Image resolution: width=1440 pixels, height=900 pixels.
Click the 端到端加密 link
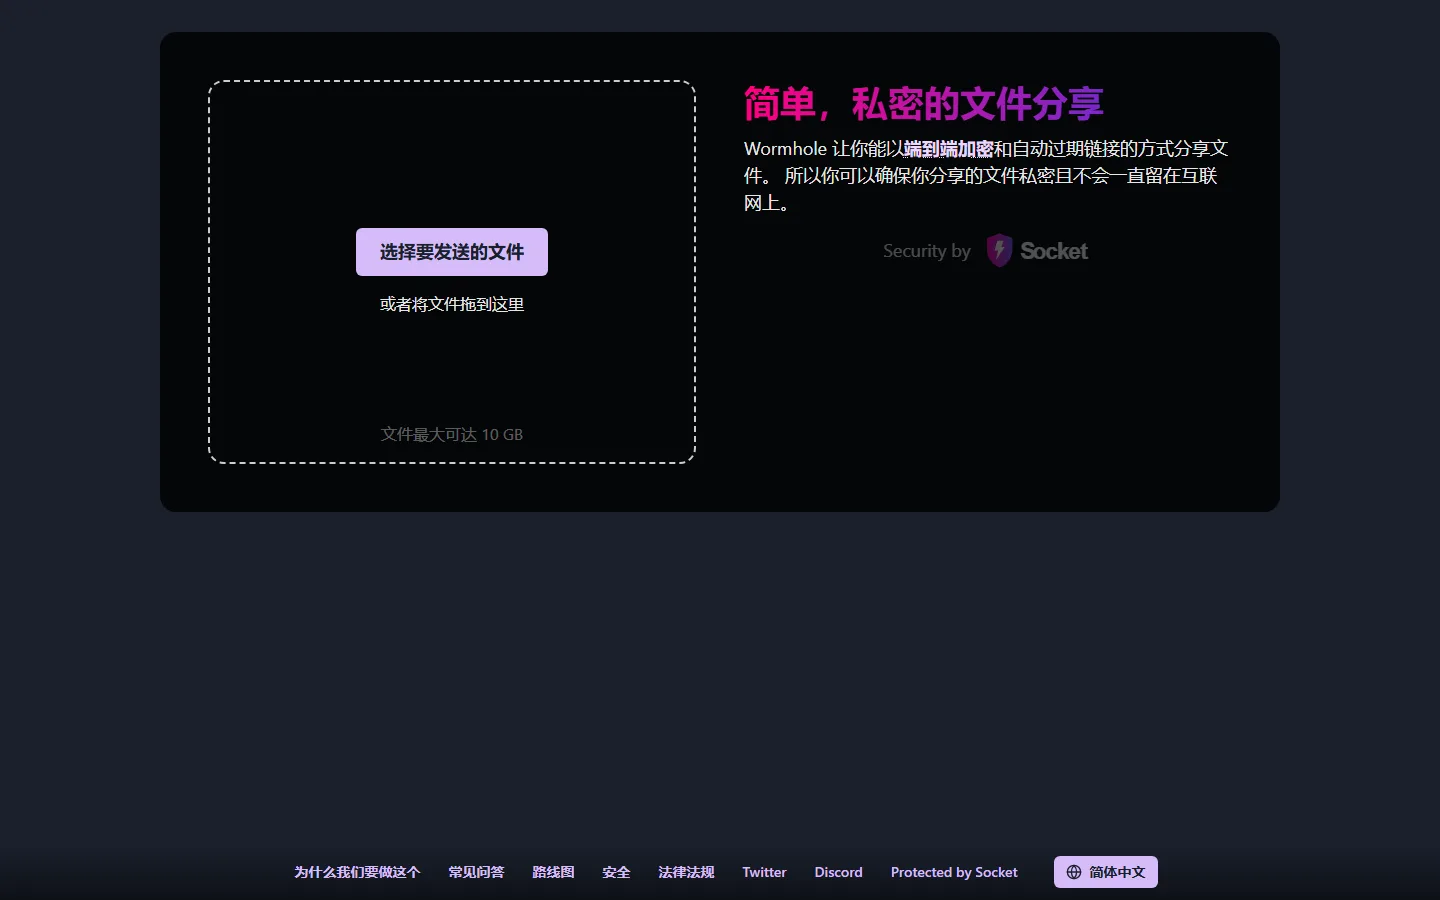coord(948,149)
